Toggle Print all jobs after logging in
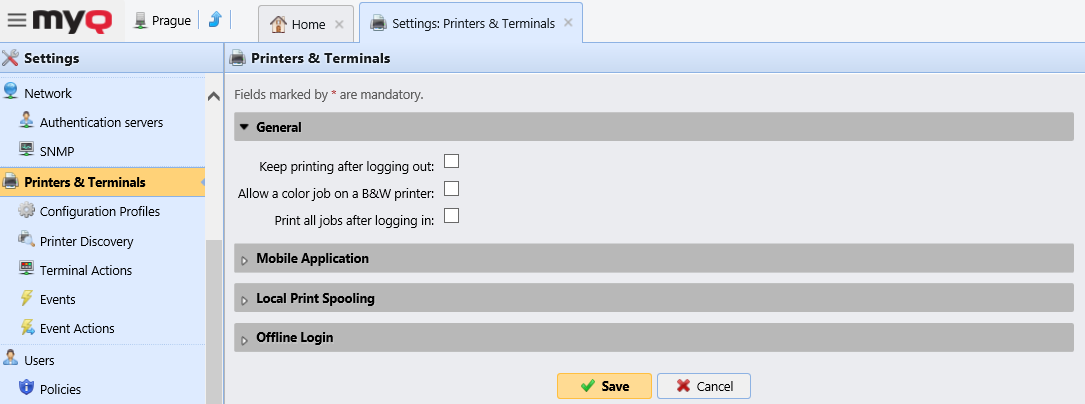Viewport: 1085px width, 404px height. pyautogui.click(x=451, y=215)
